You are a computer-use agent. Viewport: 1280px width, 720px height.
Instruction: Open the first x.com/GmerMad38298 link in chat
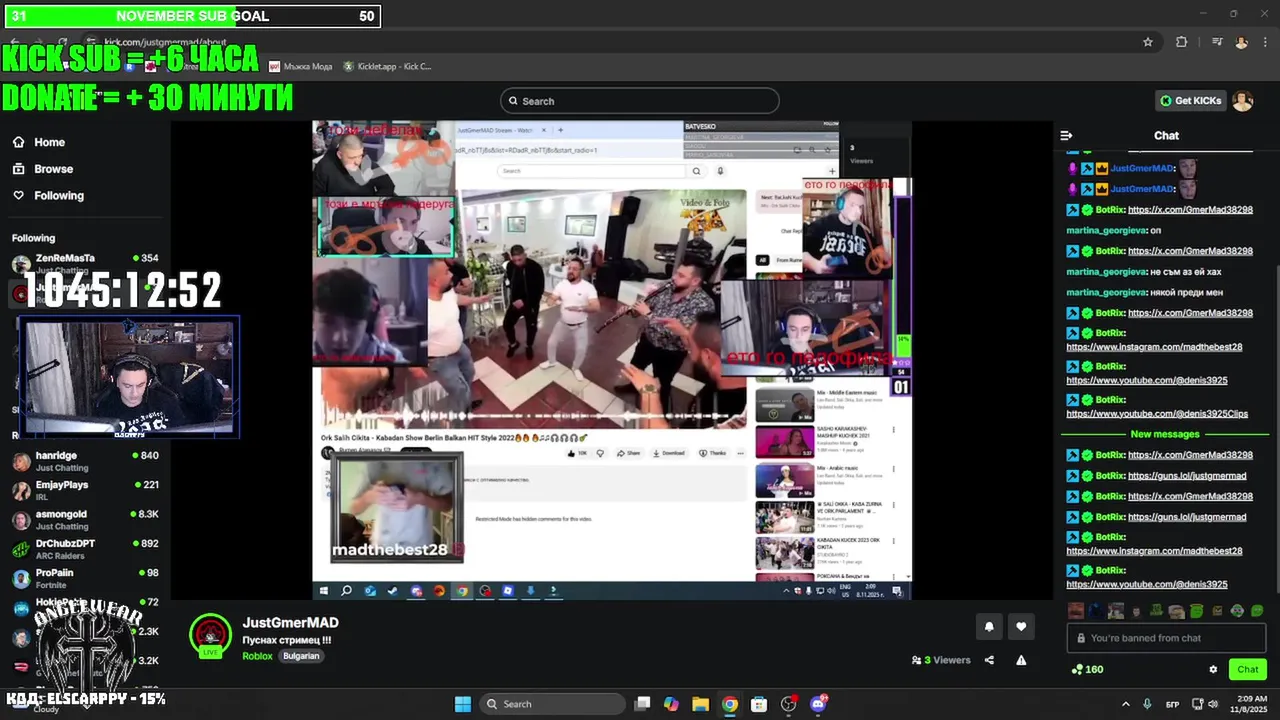1190,210
